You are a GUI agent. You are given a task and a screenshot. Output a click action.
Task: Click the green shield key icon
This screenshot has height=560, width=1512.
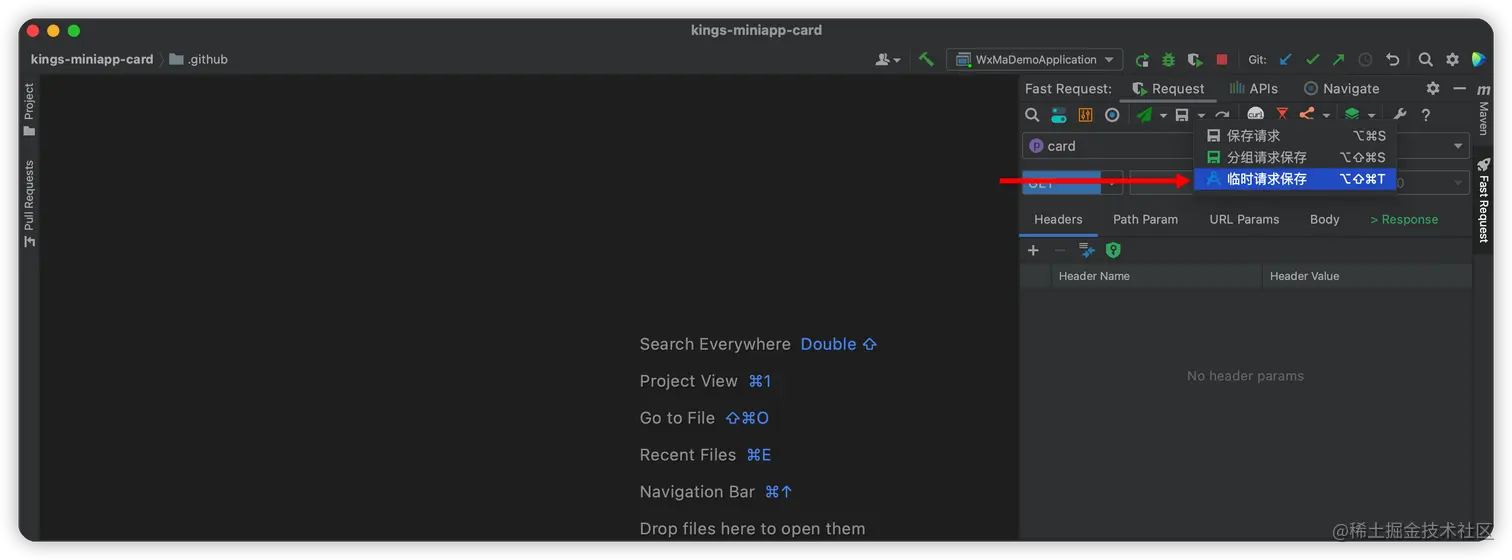point(1113,250)
